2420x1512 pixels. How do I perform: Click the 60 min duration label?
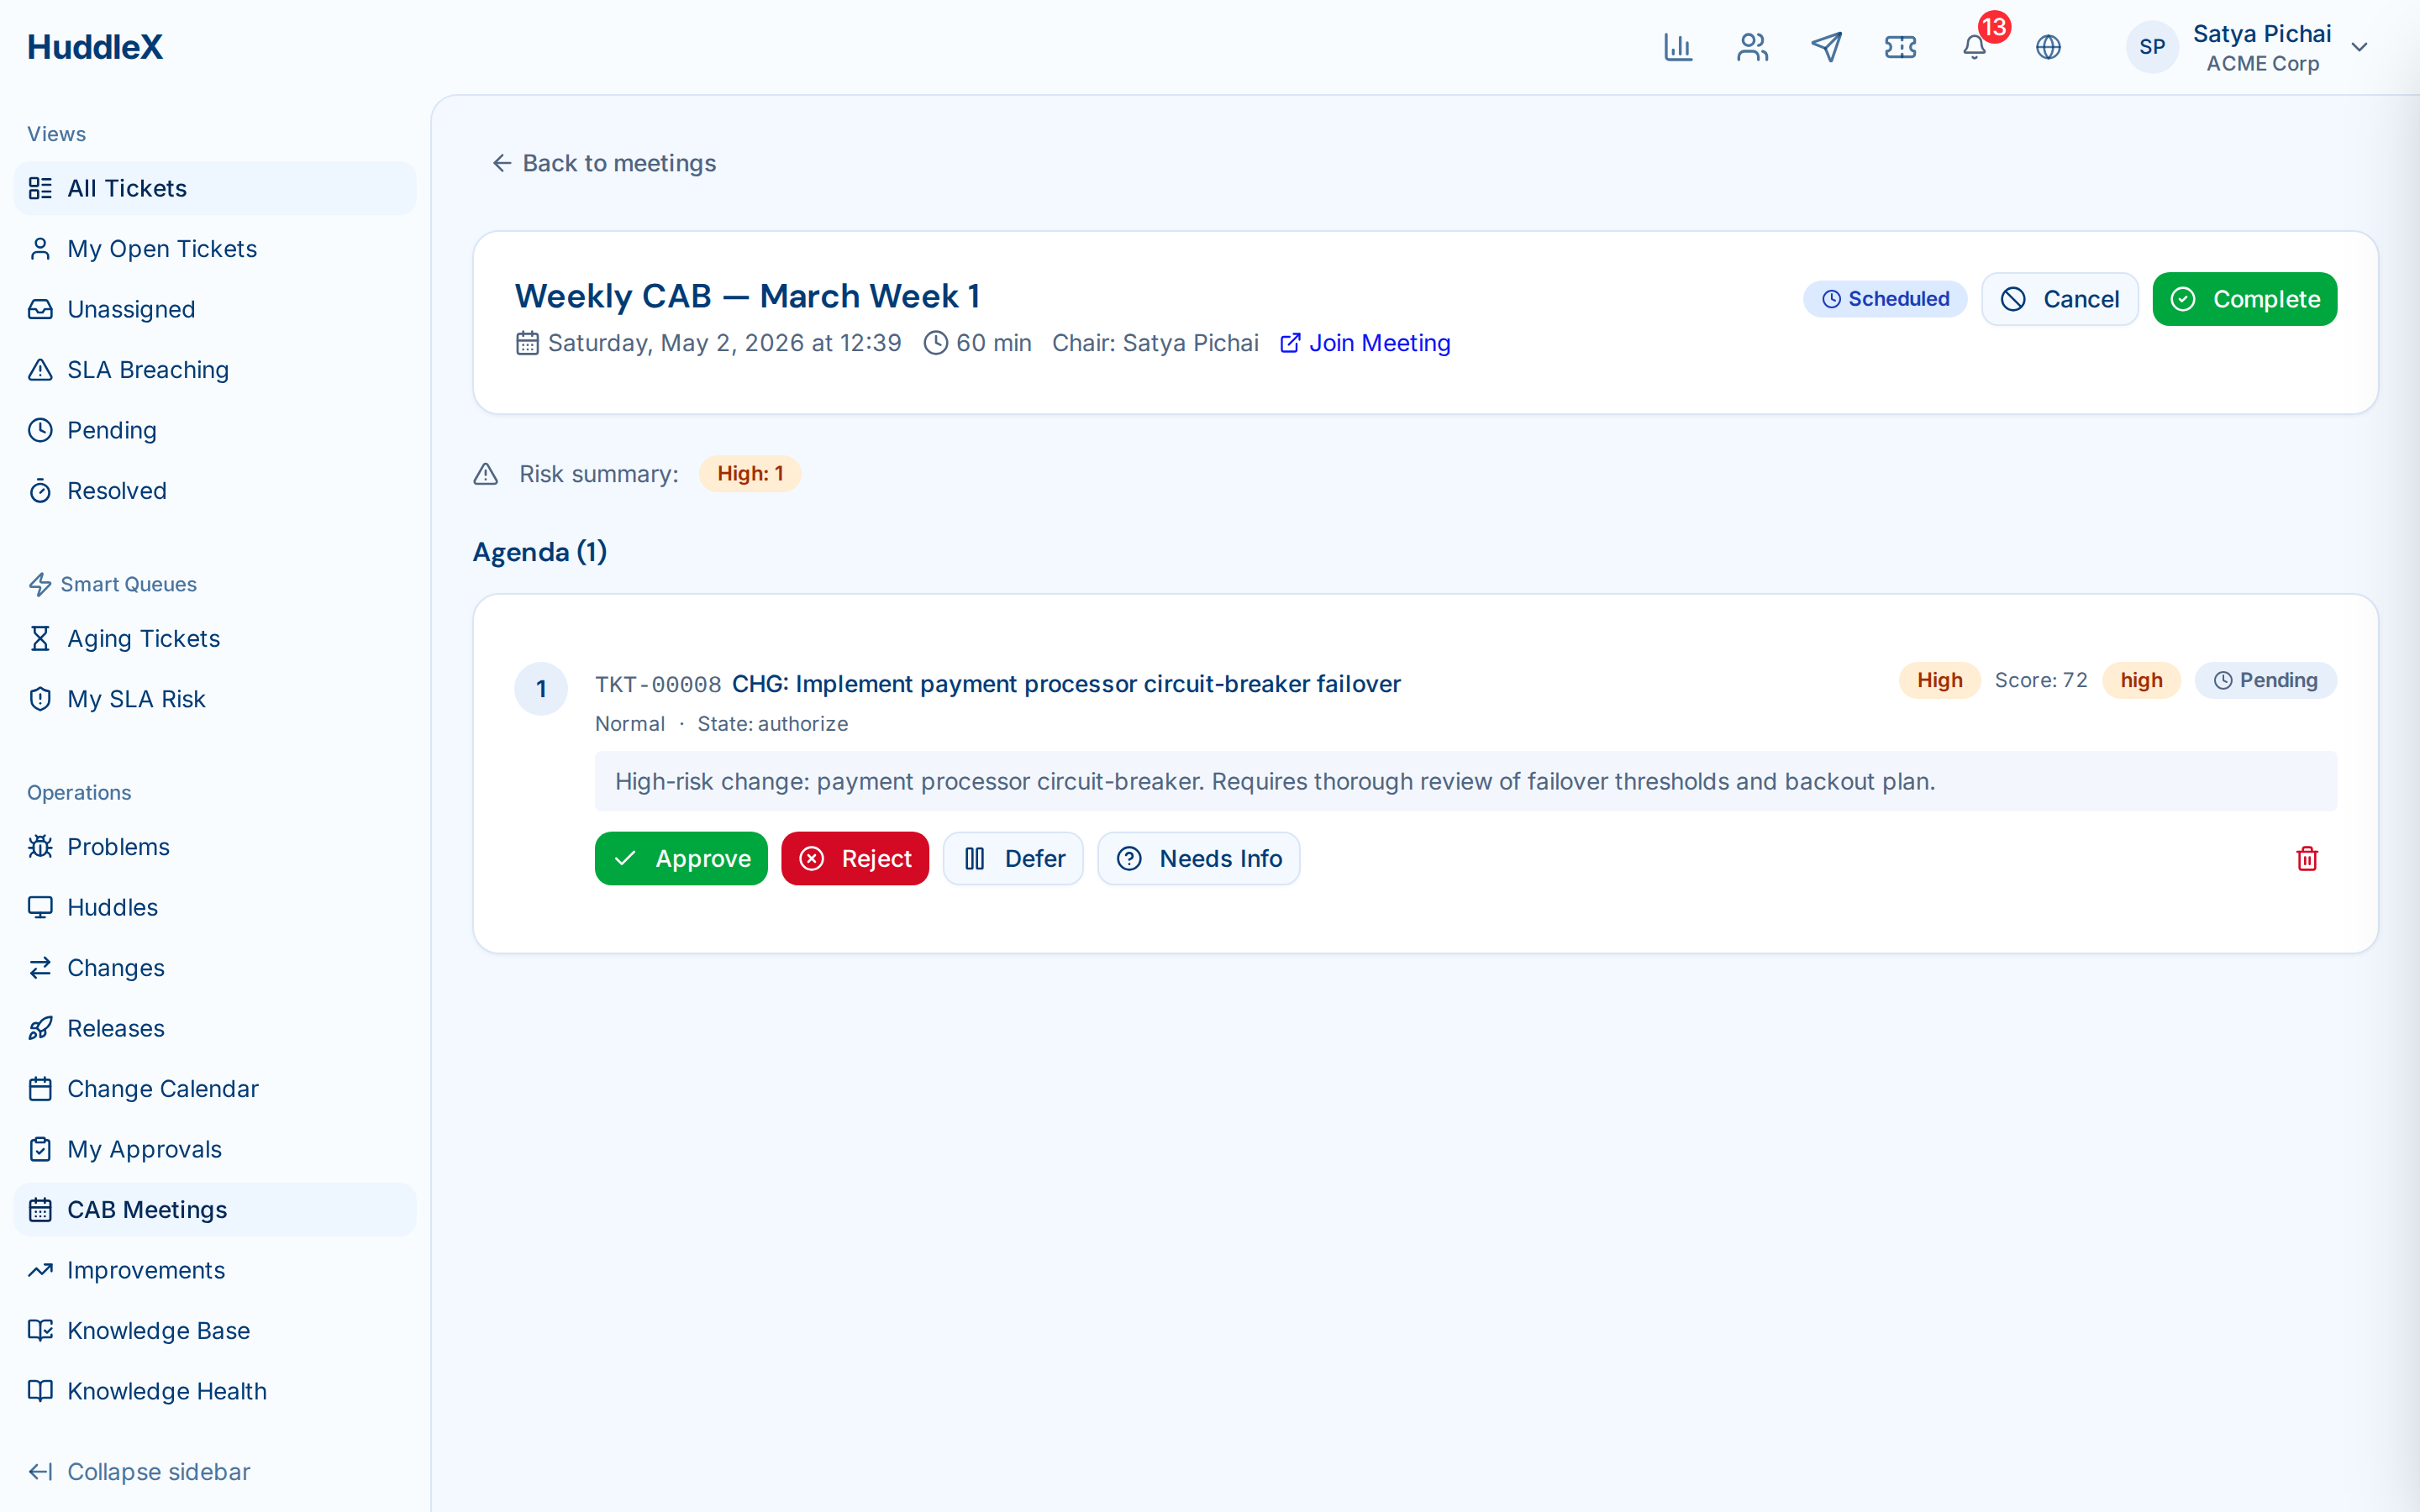point(978,343)
